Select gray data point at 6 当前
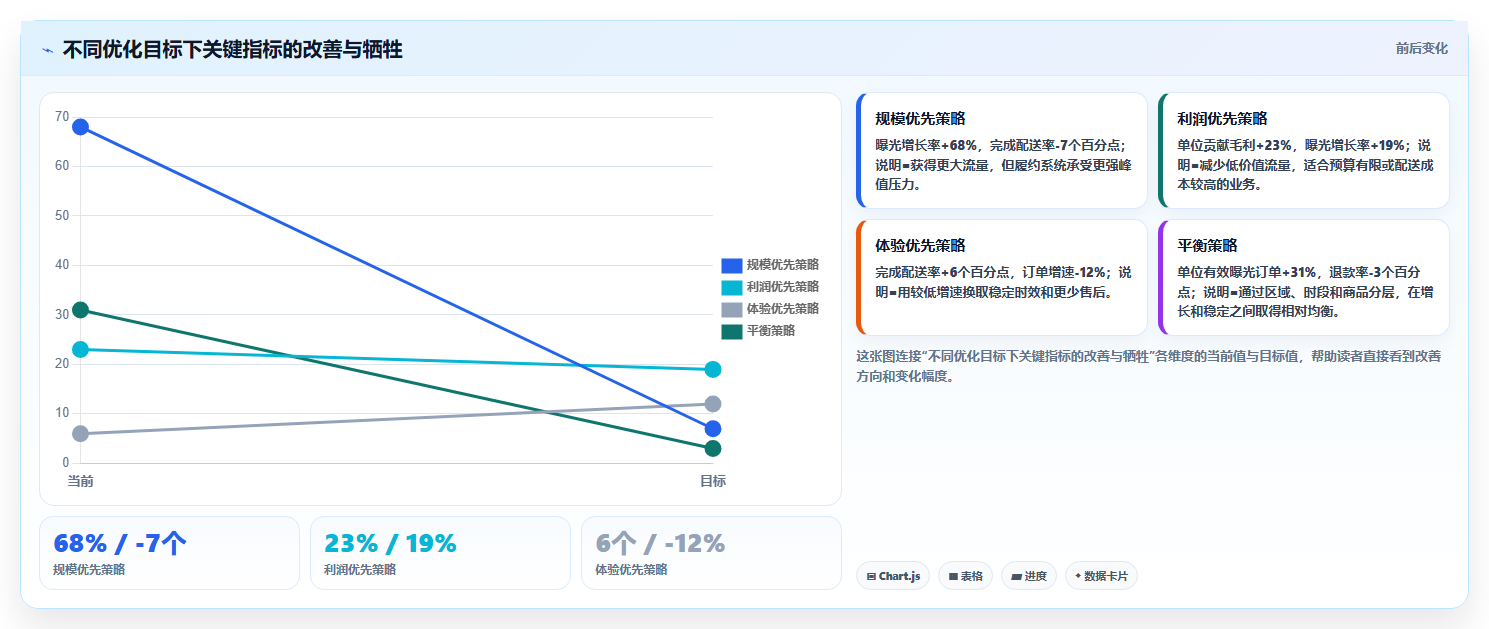The image size is (1489, 629). tap(80, 433)
